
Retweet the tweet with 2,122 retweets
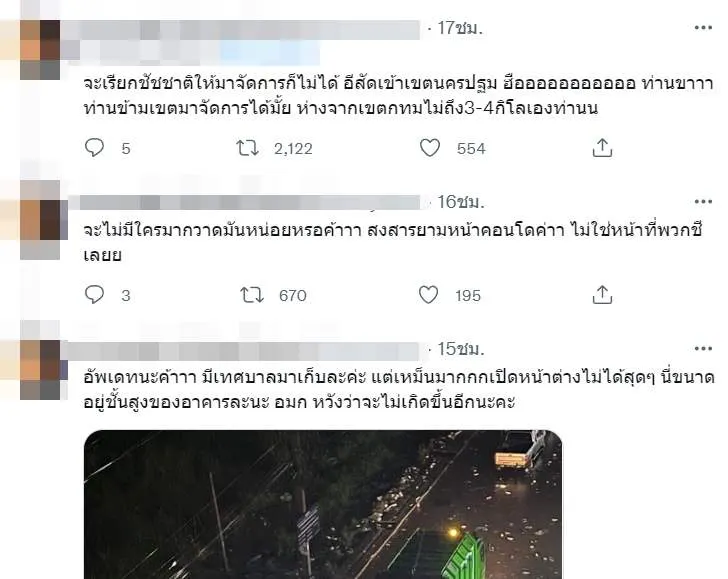[247, 148]
